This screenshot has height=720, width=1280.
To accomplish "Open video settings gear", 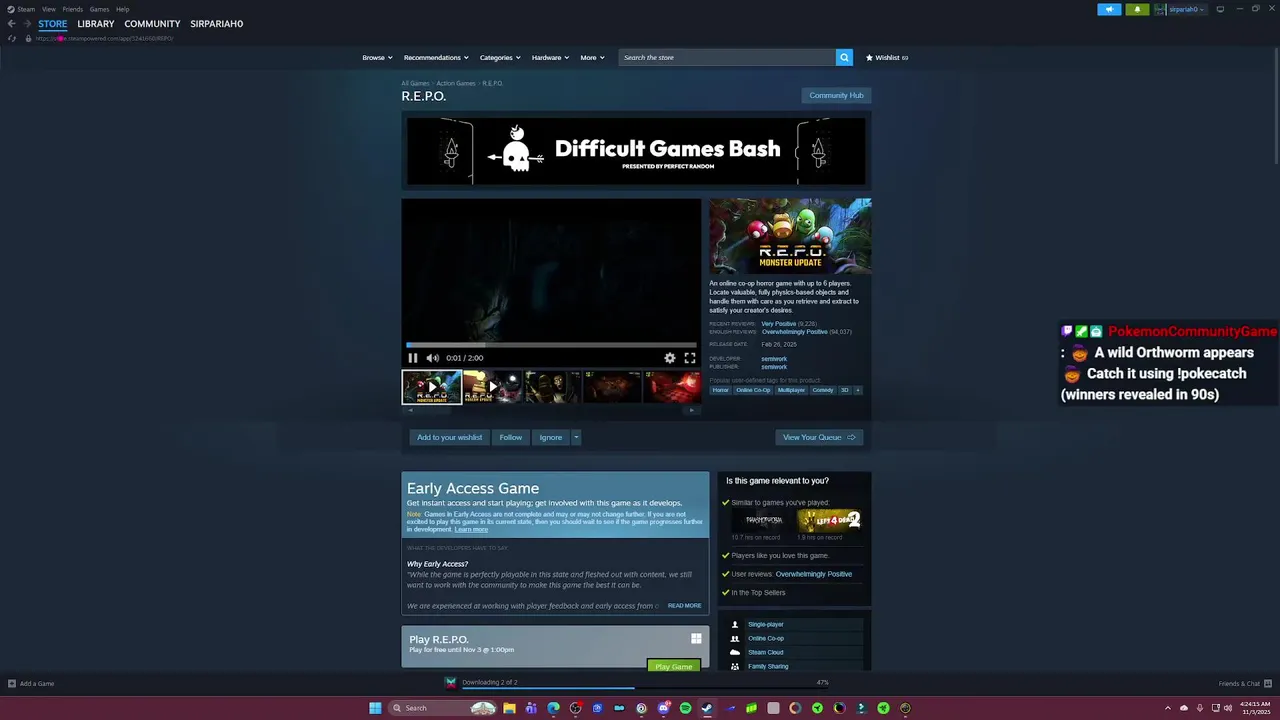I will click(x=669, y=358).
